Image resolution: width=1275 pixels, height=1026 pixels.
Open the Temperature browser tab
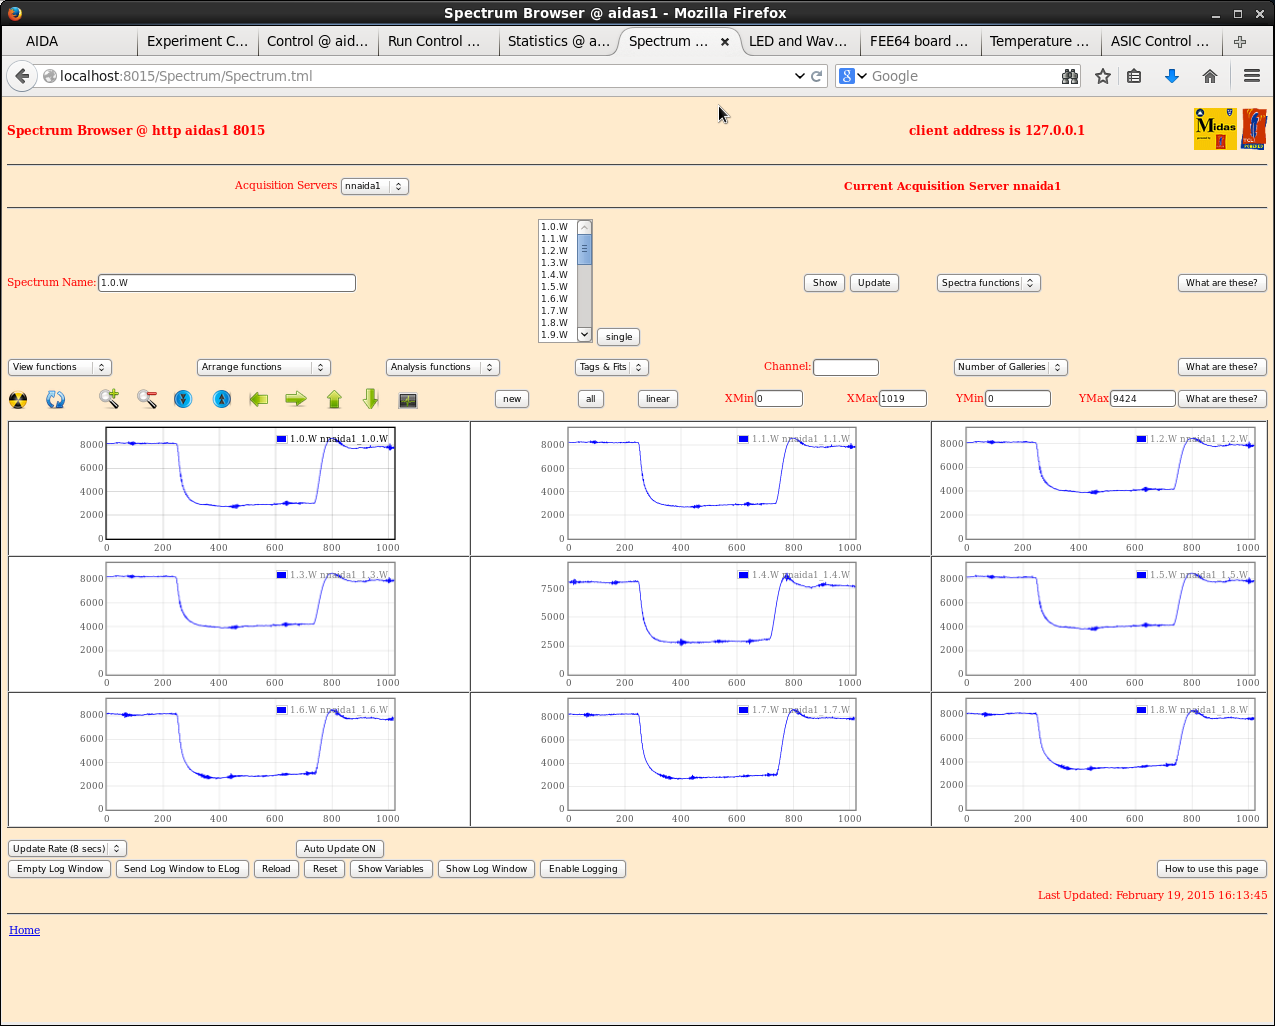tap(1038, 41)
